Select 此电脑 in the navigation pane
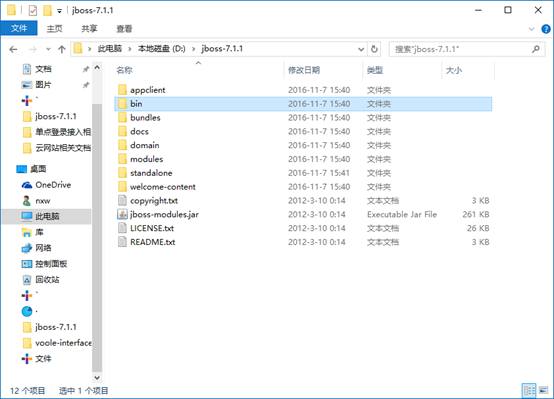 [47, 216]
